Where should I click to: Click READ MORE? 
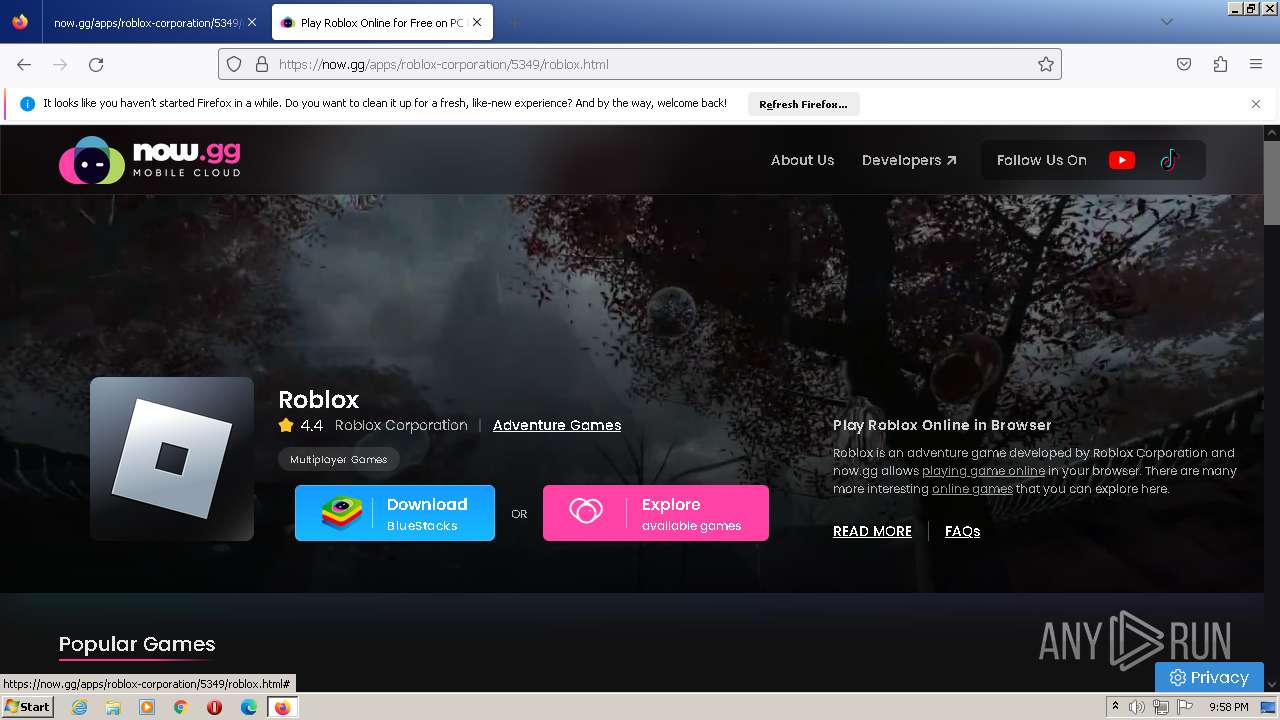point(872,531)
